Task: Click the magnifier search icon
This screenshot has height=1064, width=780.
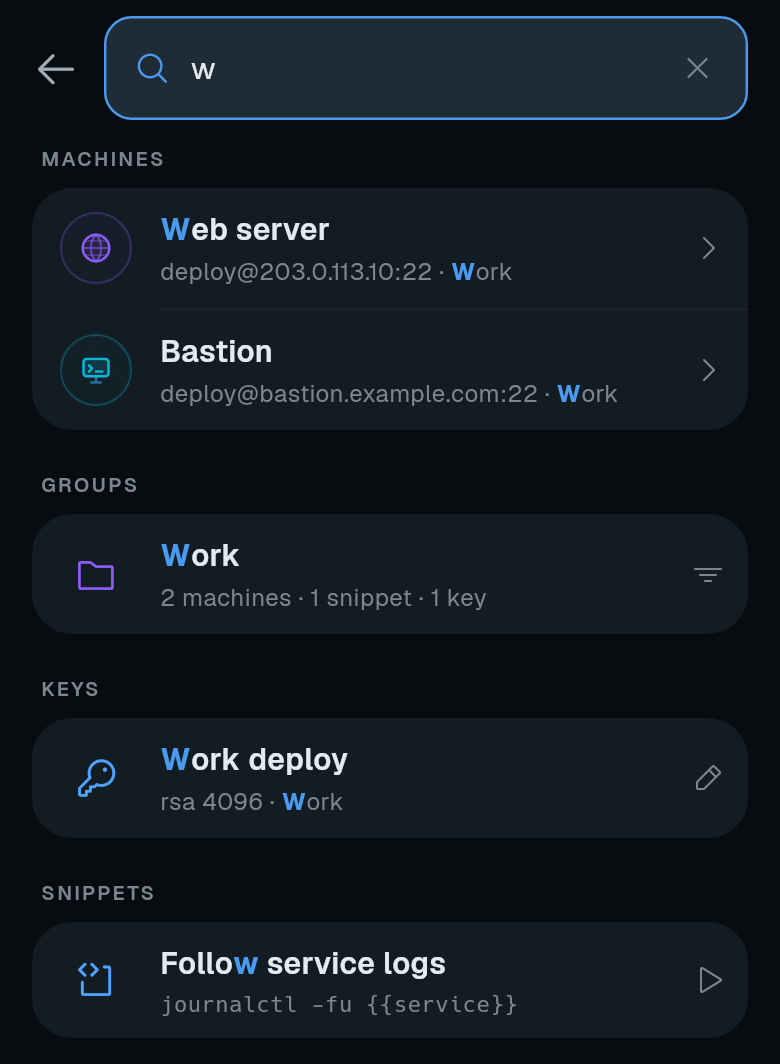Action: point(152,69)
